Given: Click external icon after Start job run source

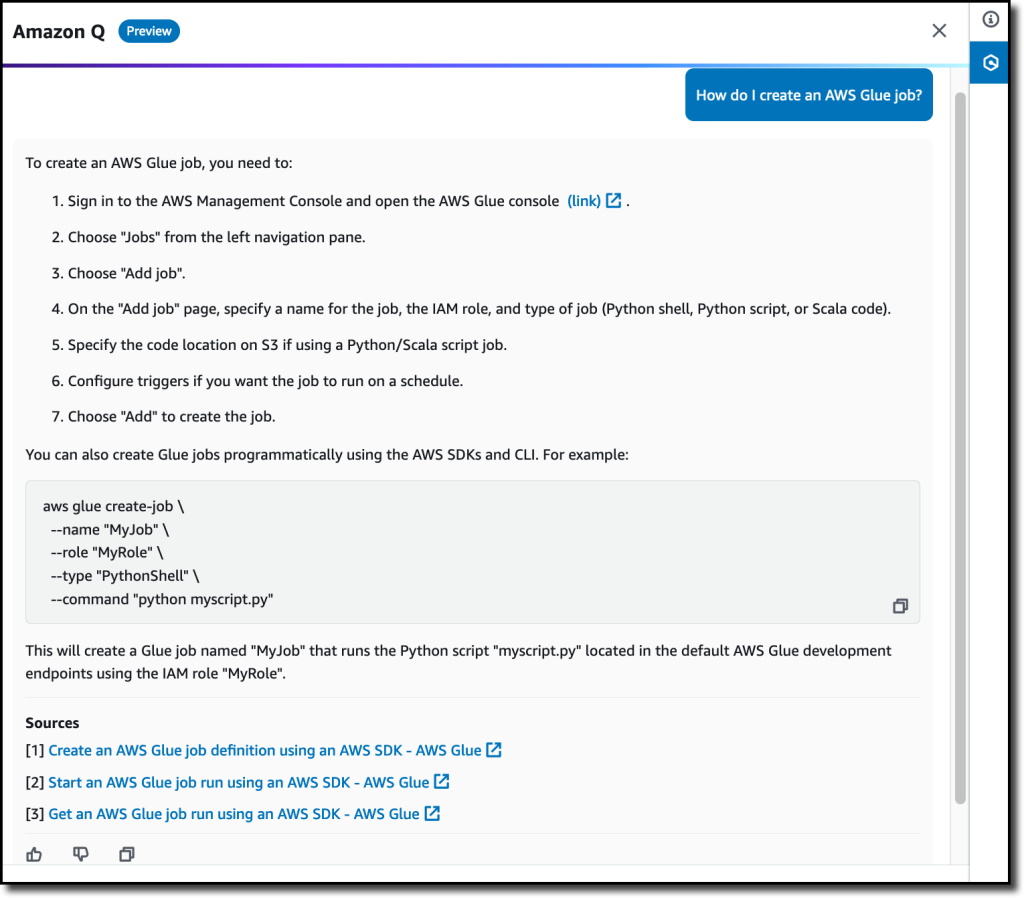Looking at the screenshot, I should (x=441, y=782).
